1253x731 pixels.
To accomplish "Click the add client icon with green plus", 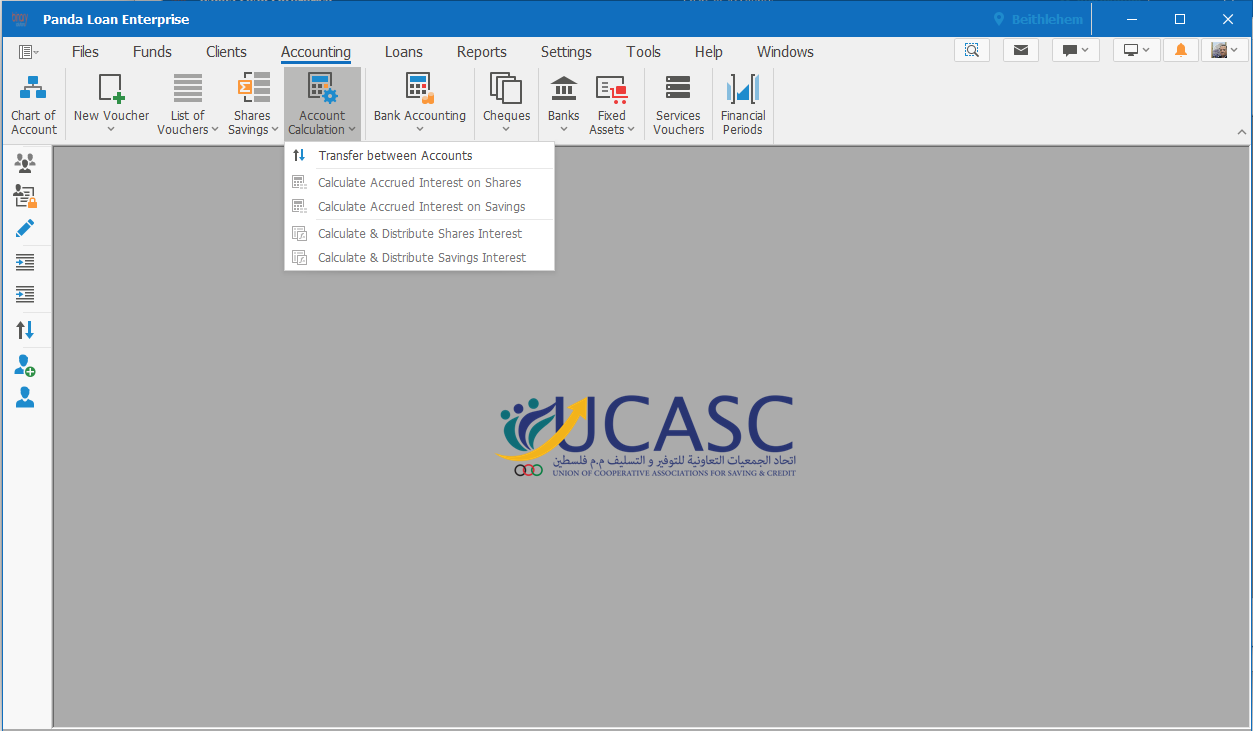I will [25, 365].
